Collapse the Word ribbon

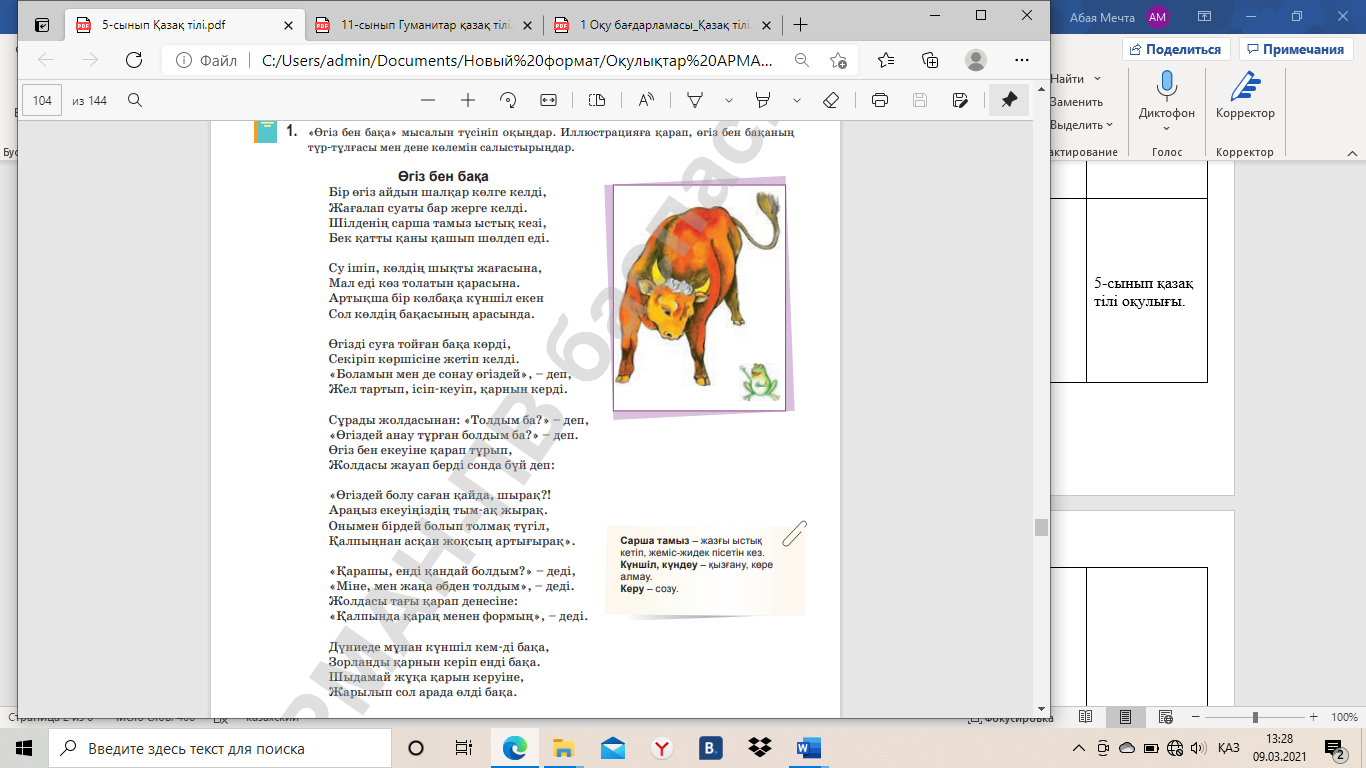1350,152
